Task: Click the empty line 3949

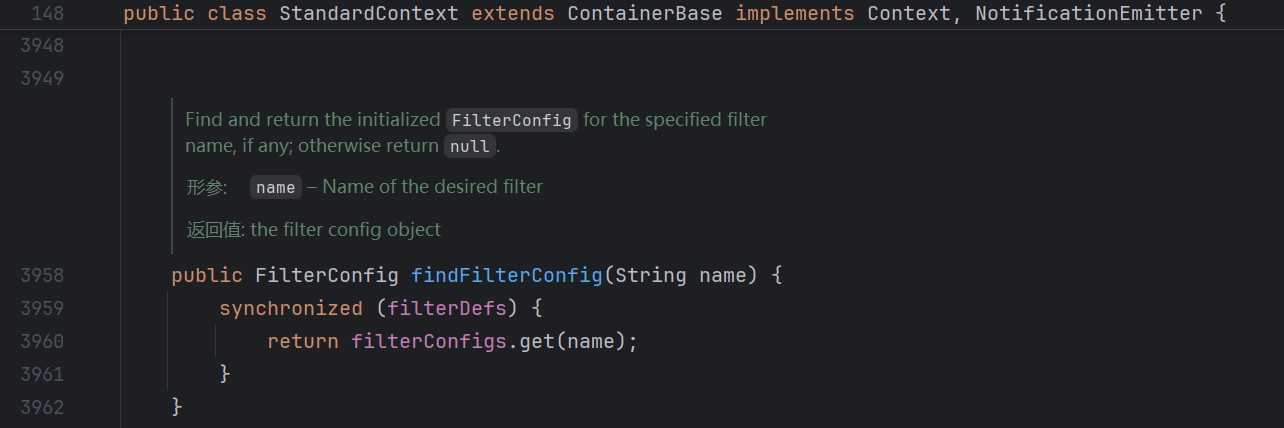Action: click(600, 78)
